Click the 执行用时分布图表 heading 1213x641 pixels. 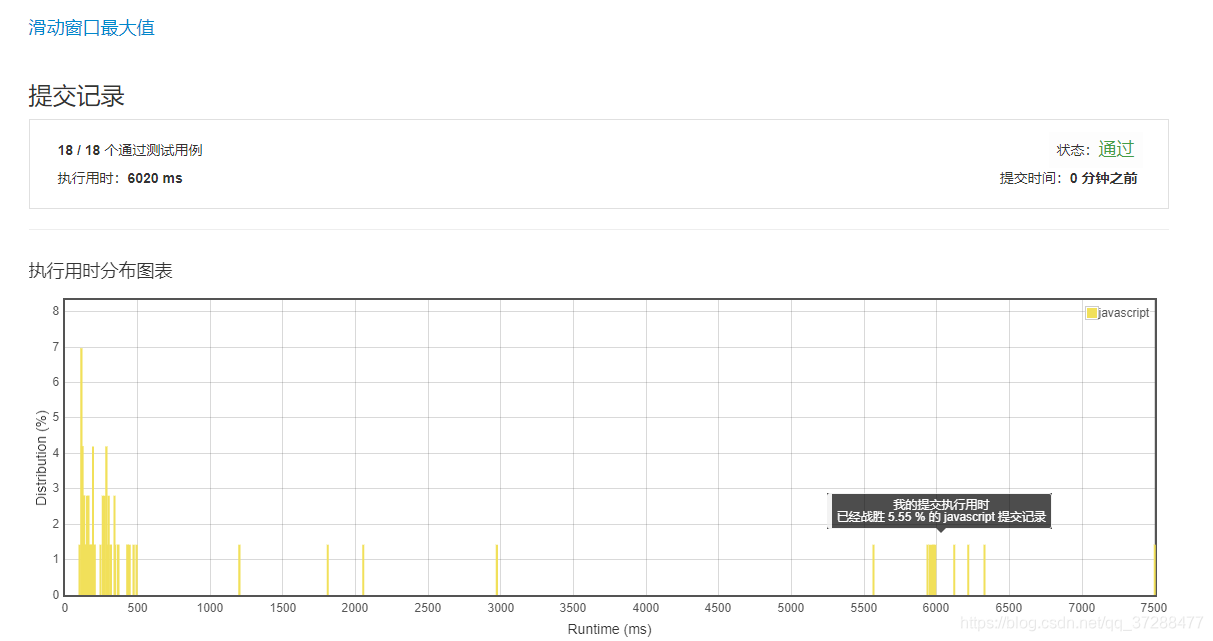100,271
